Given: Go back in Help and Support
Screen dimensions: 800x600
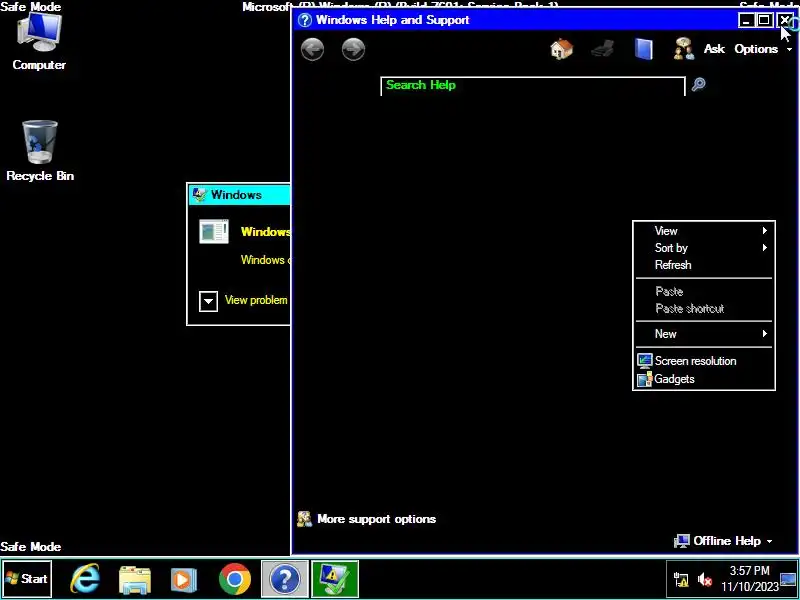Looking at the screenshot, I should tap(312, 49).
